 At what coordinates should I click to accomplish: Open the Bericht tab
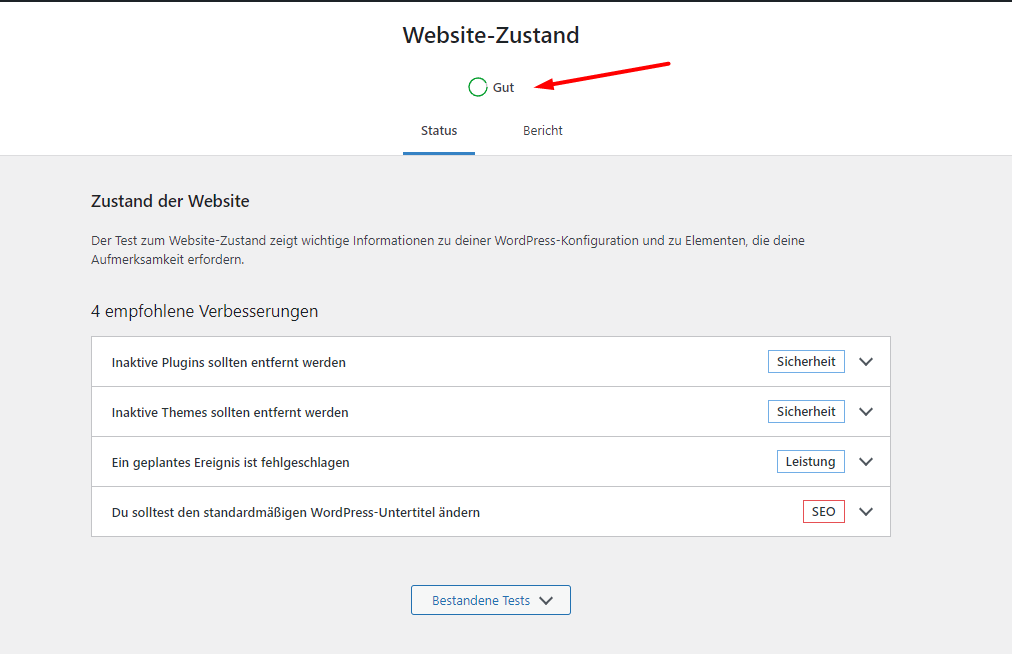point(543,131)
